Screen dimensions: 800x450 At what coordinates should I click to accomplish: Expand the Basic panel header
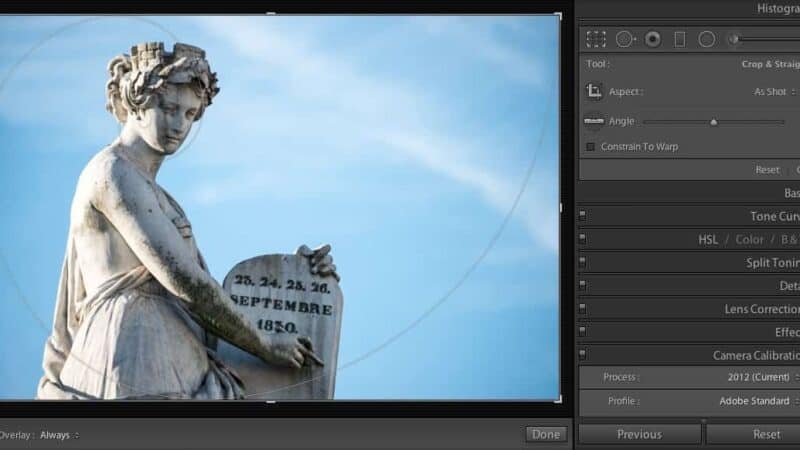[x=689, y=193]
